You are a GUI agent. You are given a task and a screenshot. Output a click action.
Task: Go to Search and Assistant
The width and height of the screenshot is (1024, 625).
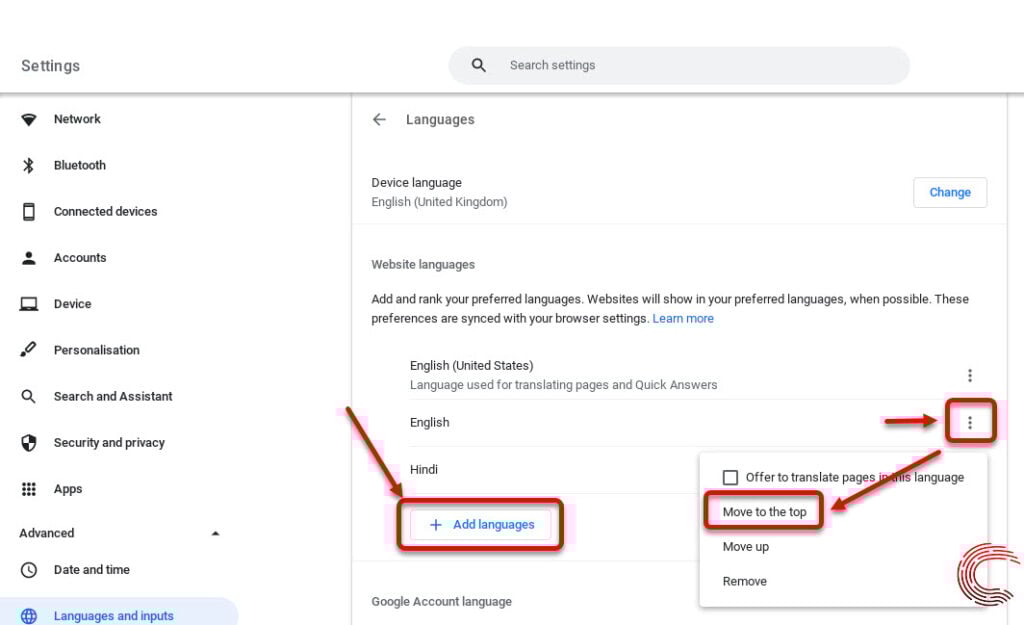[x=113, y=396]
